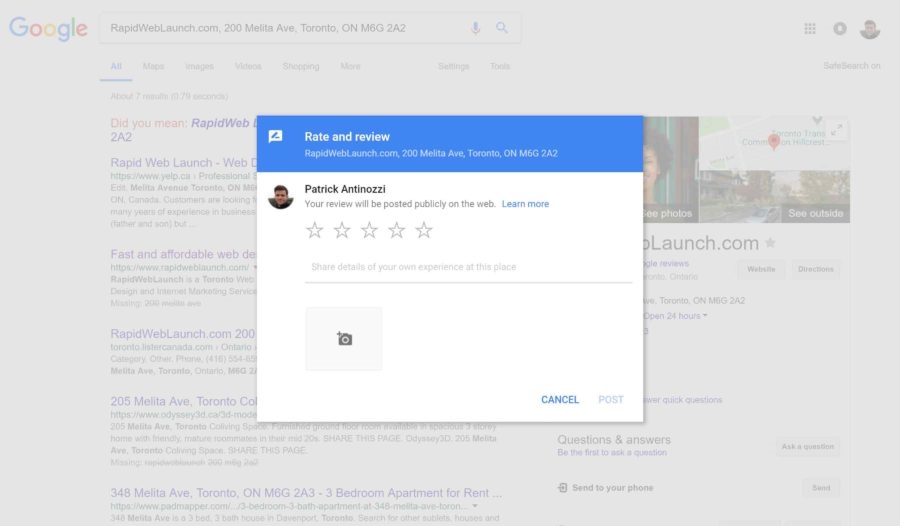
Task: Rate four stars in review dialog
Action: point(397,231)
